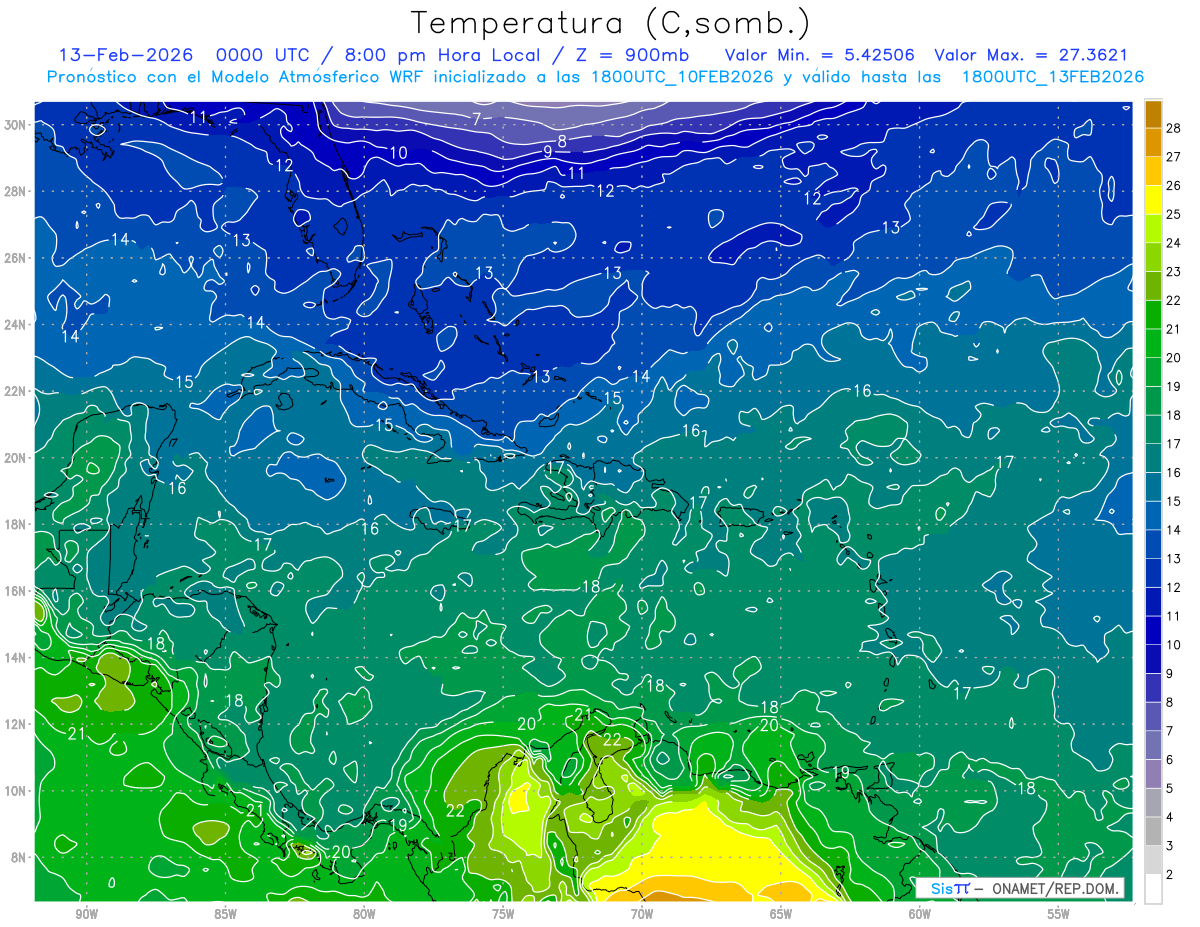Click the color bar label 15
1200x927 pixels.
(1174, 502)
